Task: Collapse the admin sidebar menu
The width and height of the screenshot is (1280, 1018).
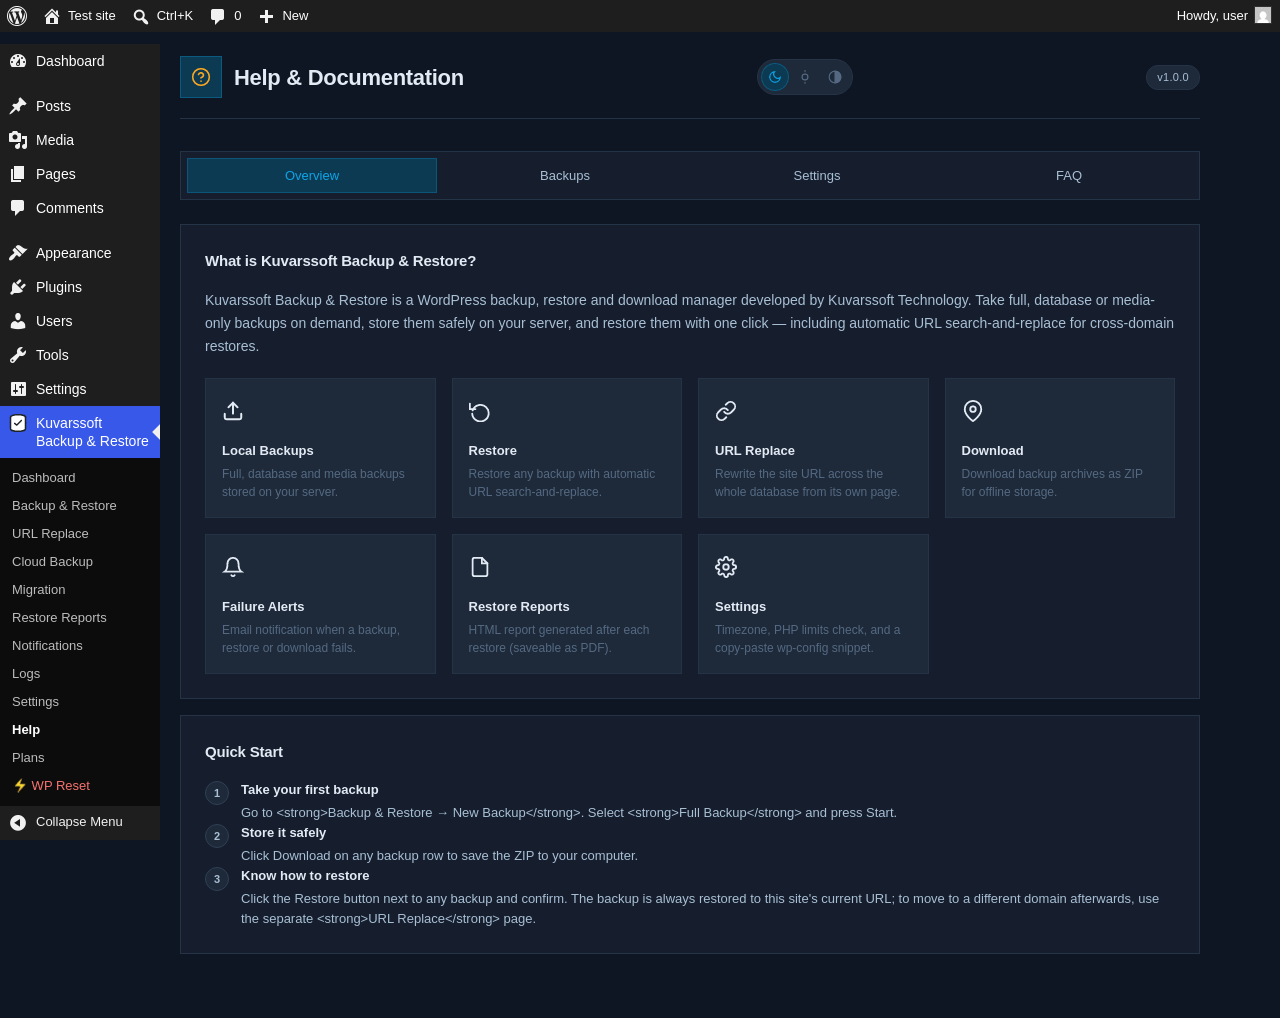Action: (x=80, y=822)
